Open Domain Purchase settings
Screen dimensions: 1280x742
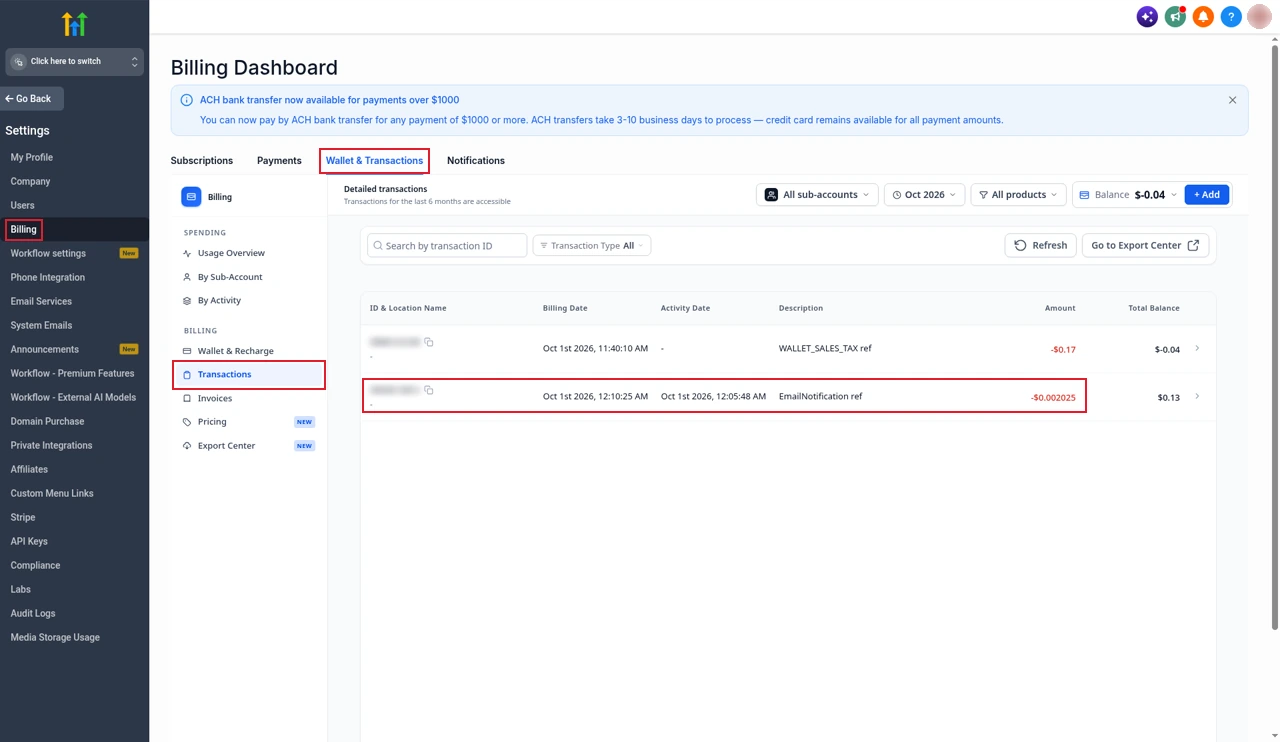[47, 421]
